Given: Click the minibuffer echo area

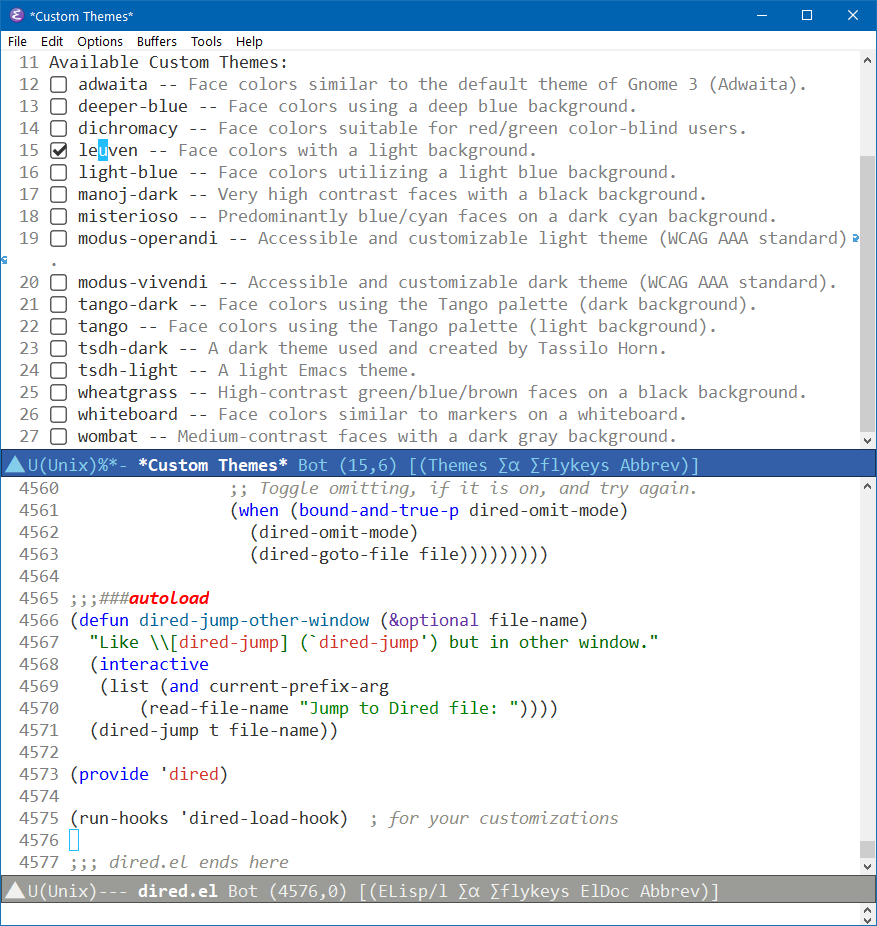Looking at the screenshot, I should (x=430, y=915).
